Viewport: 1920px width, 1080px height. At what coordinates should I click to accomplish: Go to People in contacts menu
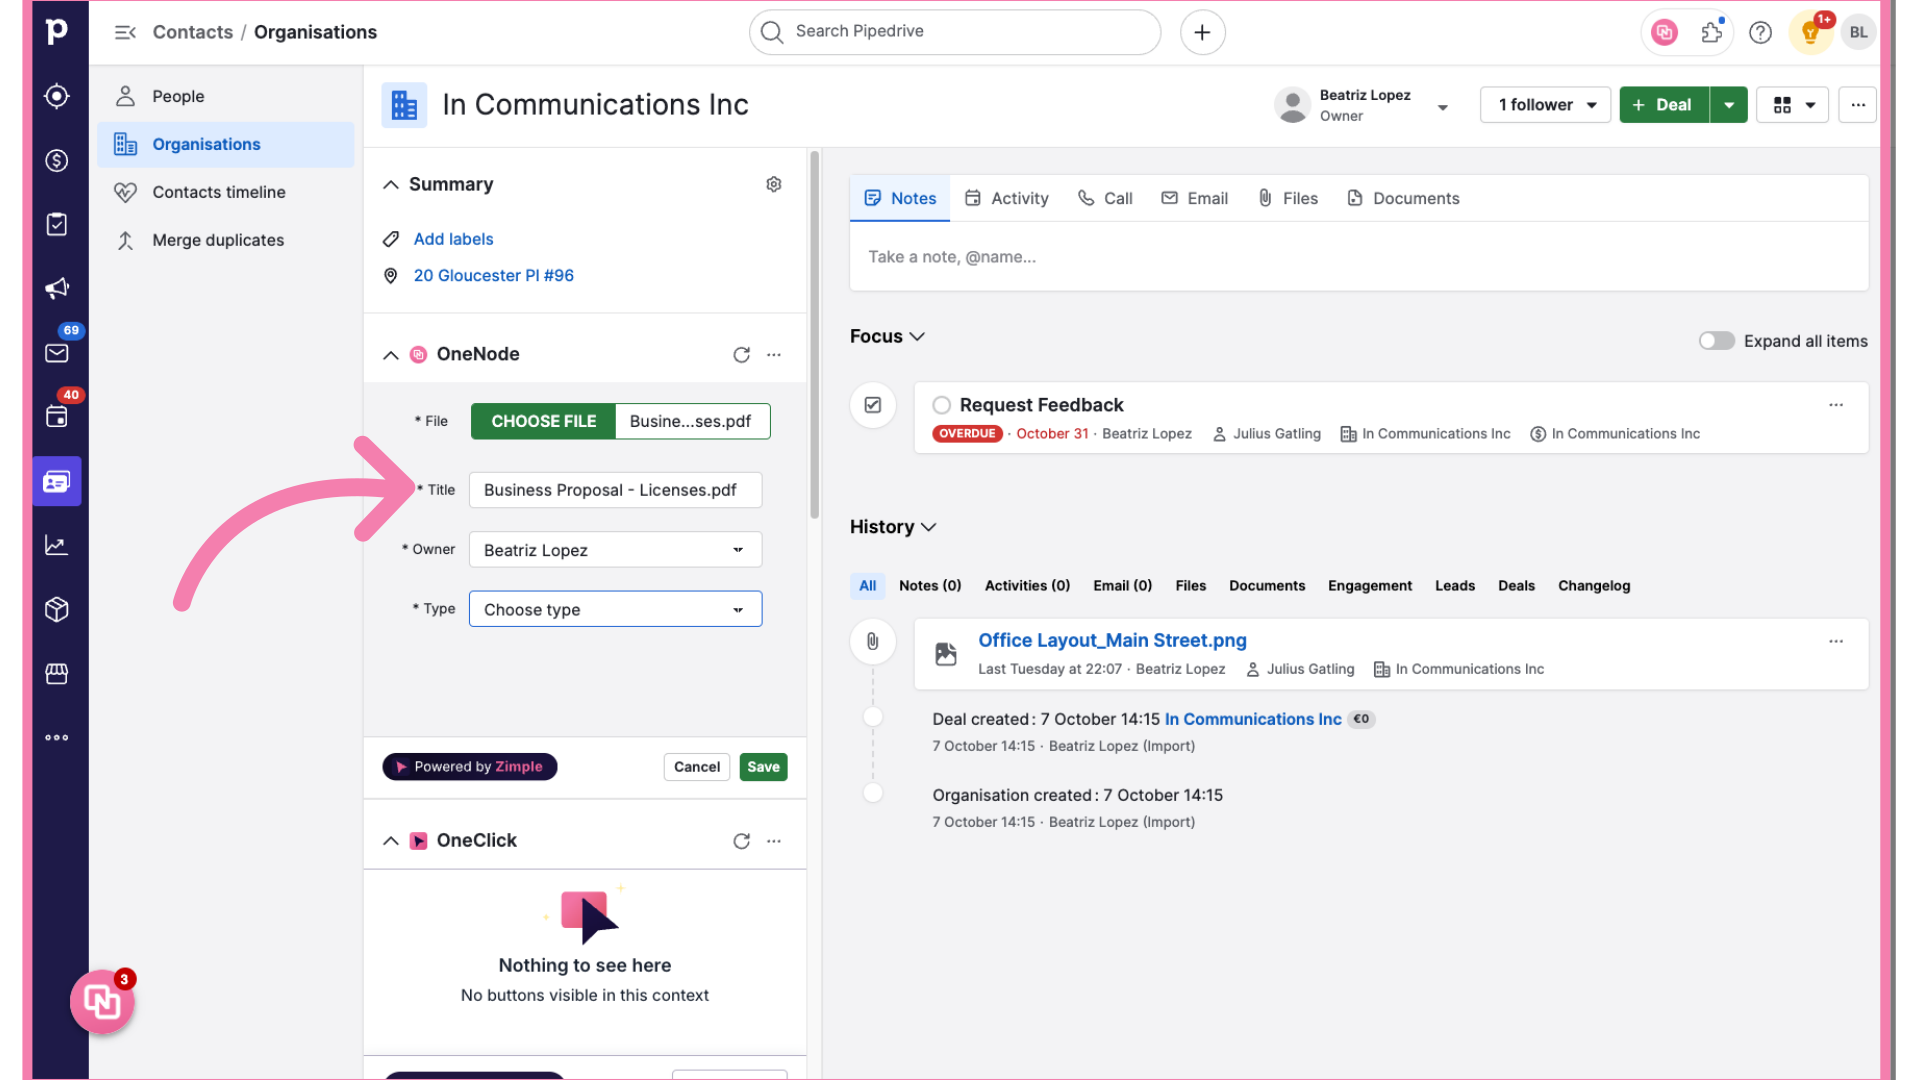pyautogui.click(x=226, y=96)
